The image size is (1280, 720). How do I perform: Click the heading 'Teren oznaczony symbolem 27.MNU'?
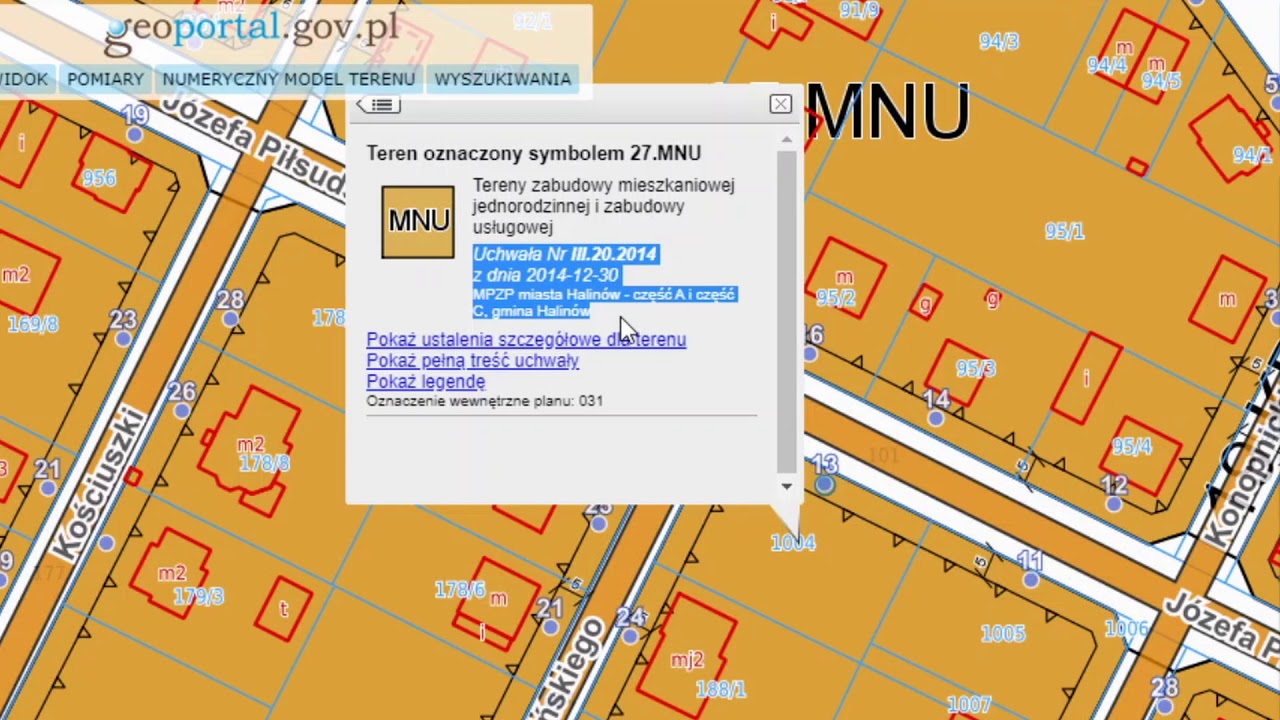(533, 153)
